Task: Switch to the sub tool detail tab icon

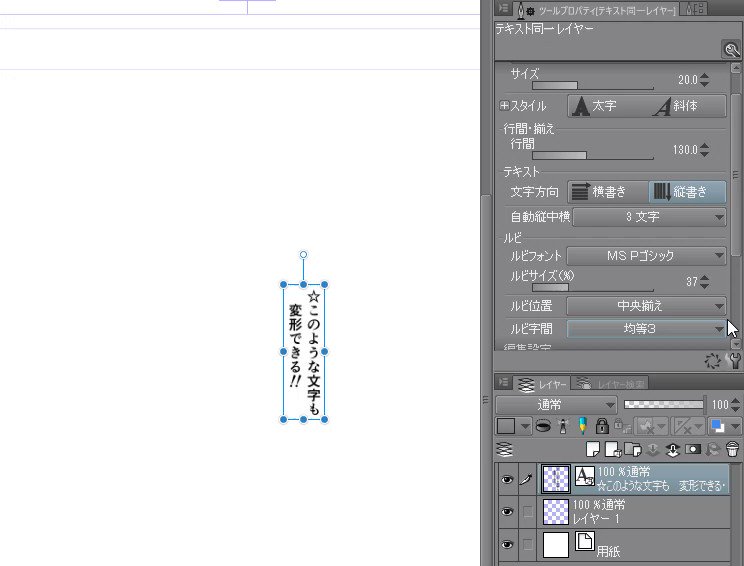Action: [694, 9]
